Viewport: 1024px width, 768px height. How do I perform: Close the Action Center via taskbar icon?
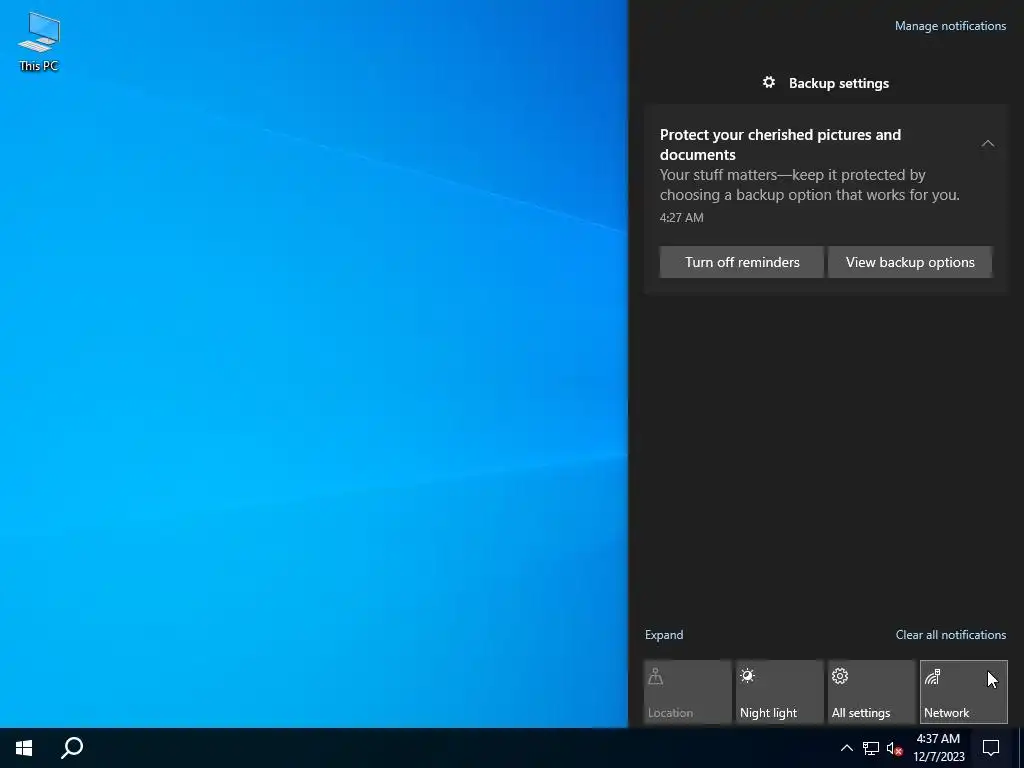[991, 748]
